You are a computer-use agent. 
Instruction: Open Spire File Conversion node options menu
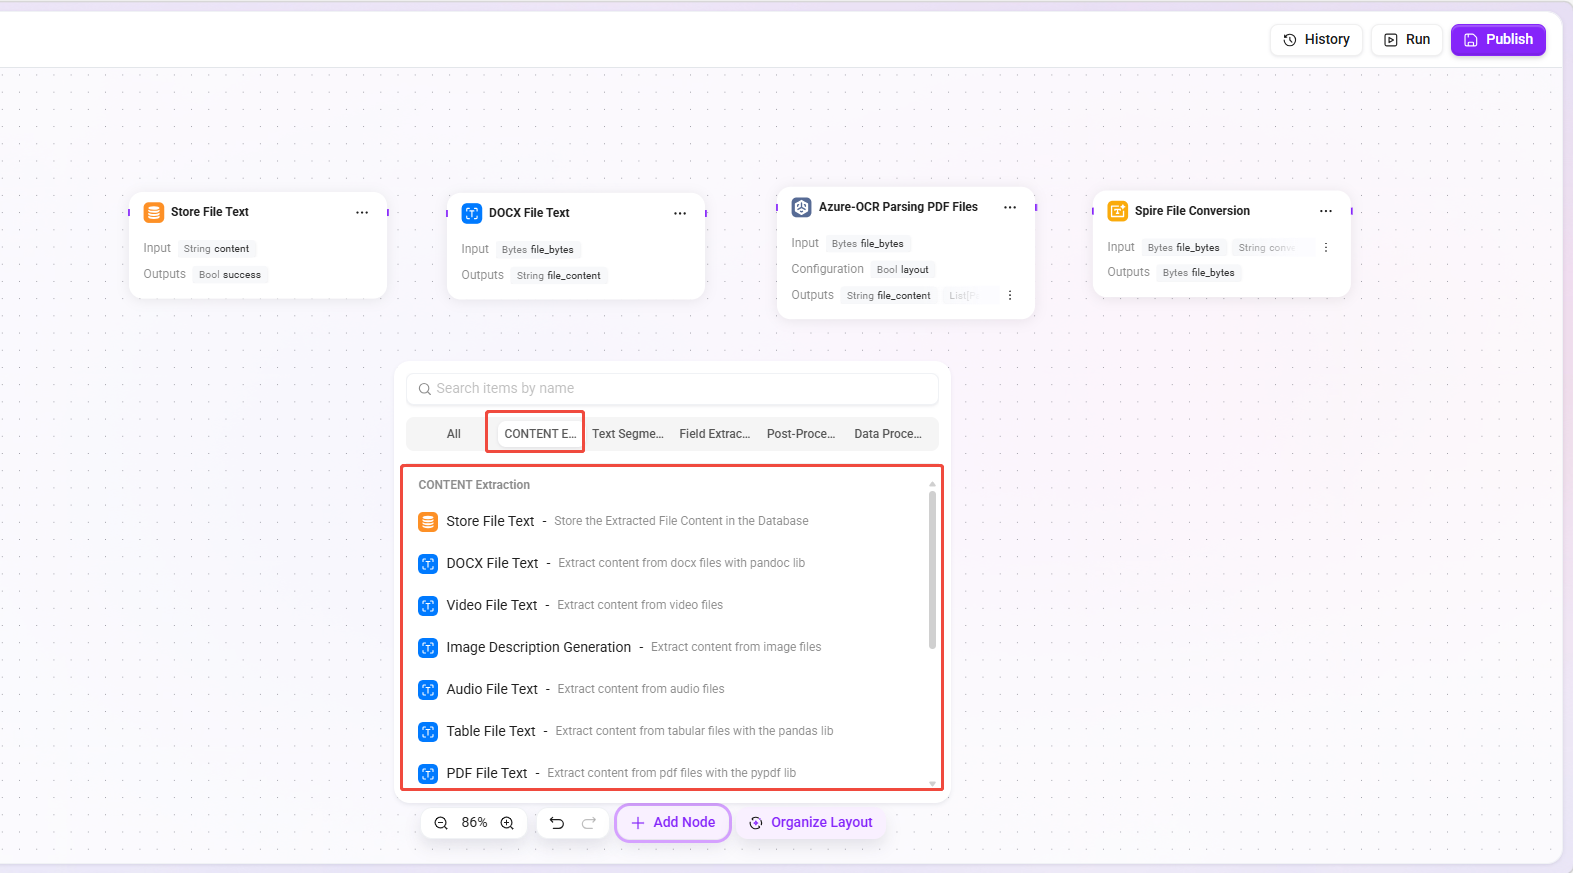point(1326,211)
